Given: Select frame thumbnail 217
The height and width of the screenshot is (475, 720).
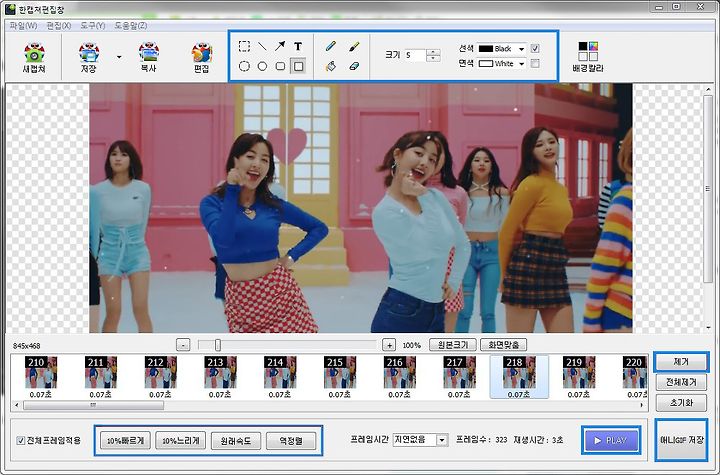Looking at the screenshot, I should click(x=459, y=377).
